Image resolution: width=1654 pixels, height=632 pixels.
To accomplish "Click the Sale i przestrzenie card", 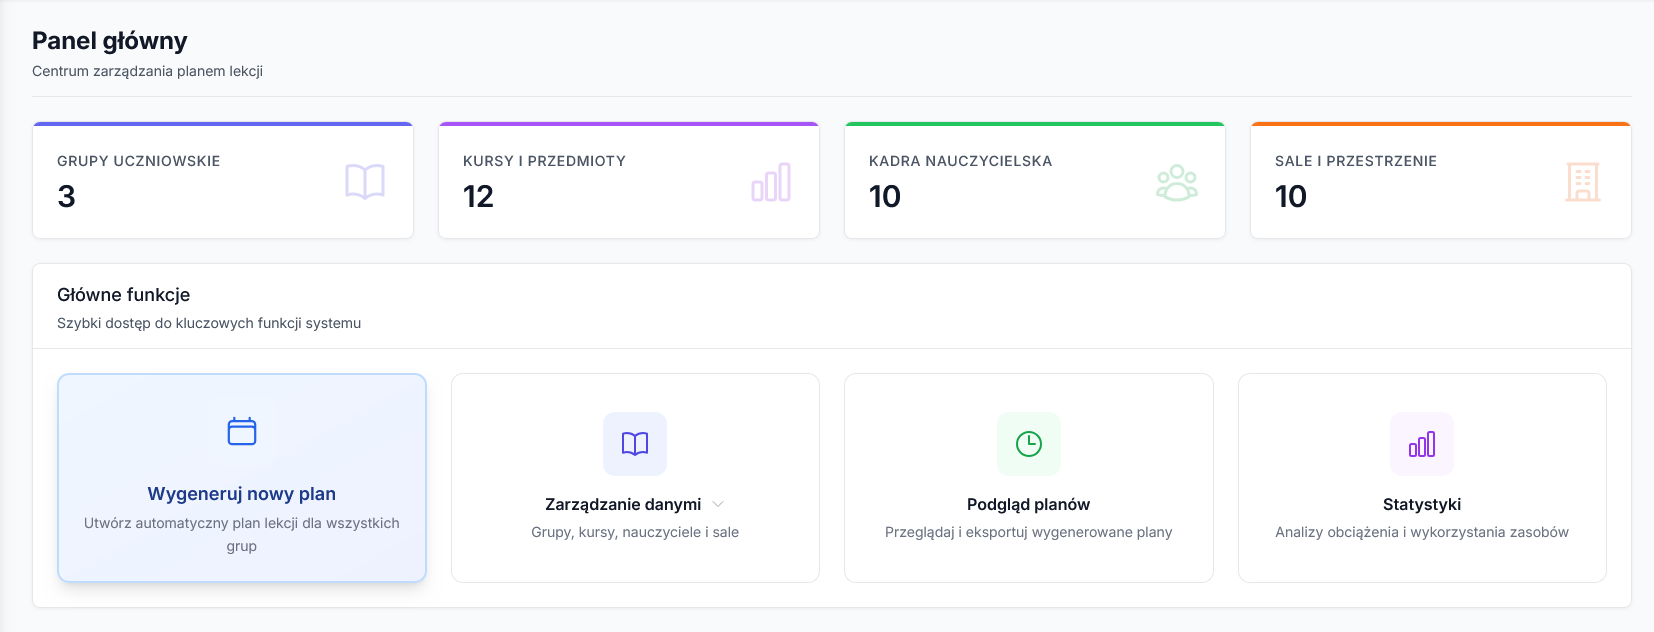I will pyautogui.click(x=1440, y=180).
